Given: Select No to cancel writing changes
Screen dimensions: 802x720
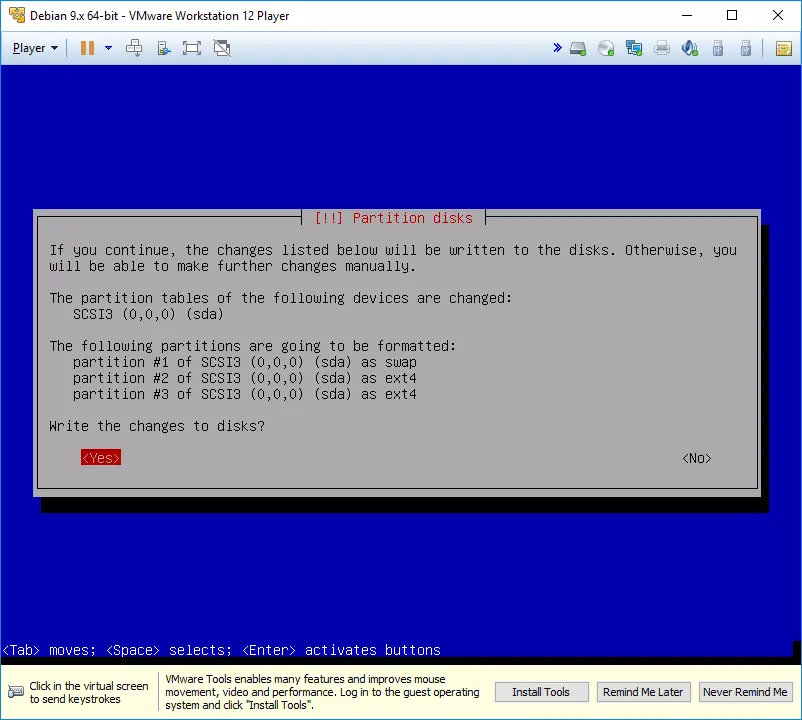Looking at the screenshot, I should (x=696, y=458).
